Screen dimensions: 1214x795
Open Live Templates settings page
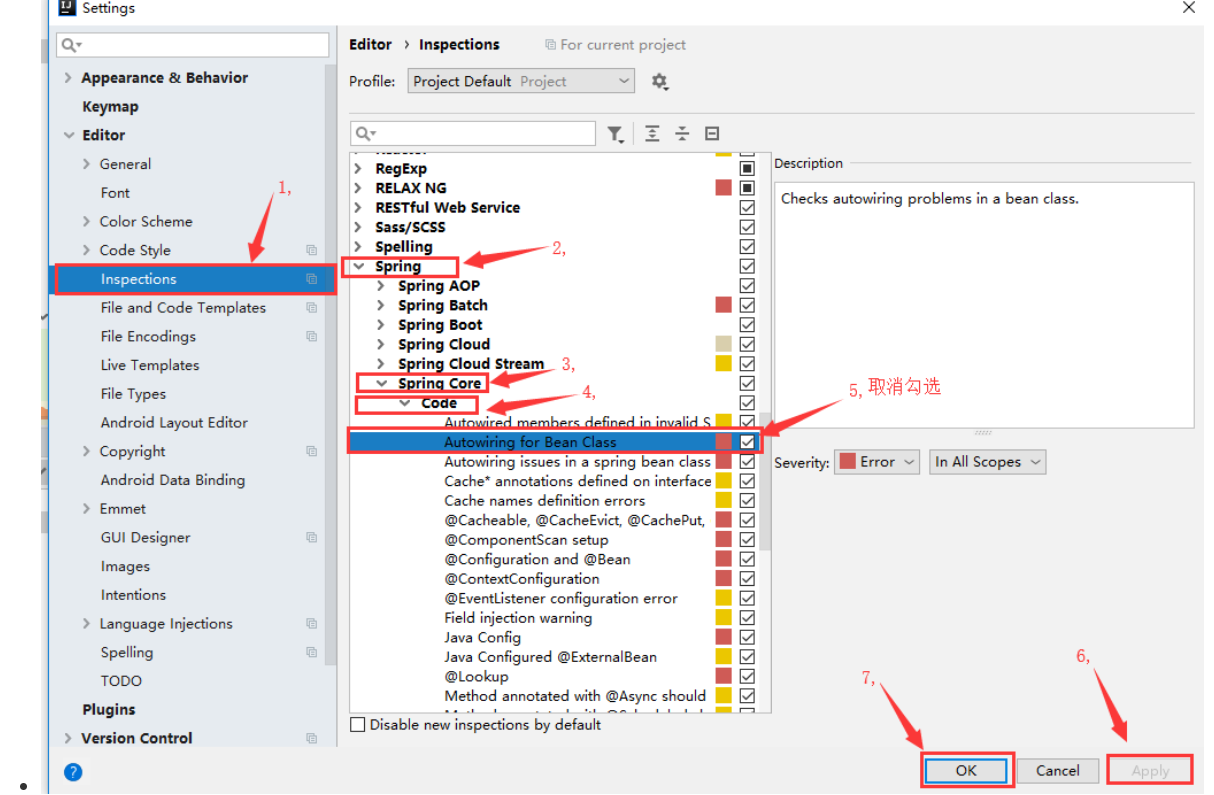150,366
